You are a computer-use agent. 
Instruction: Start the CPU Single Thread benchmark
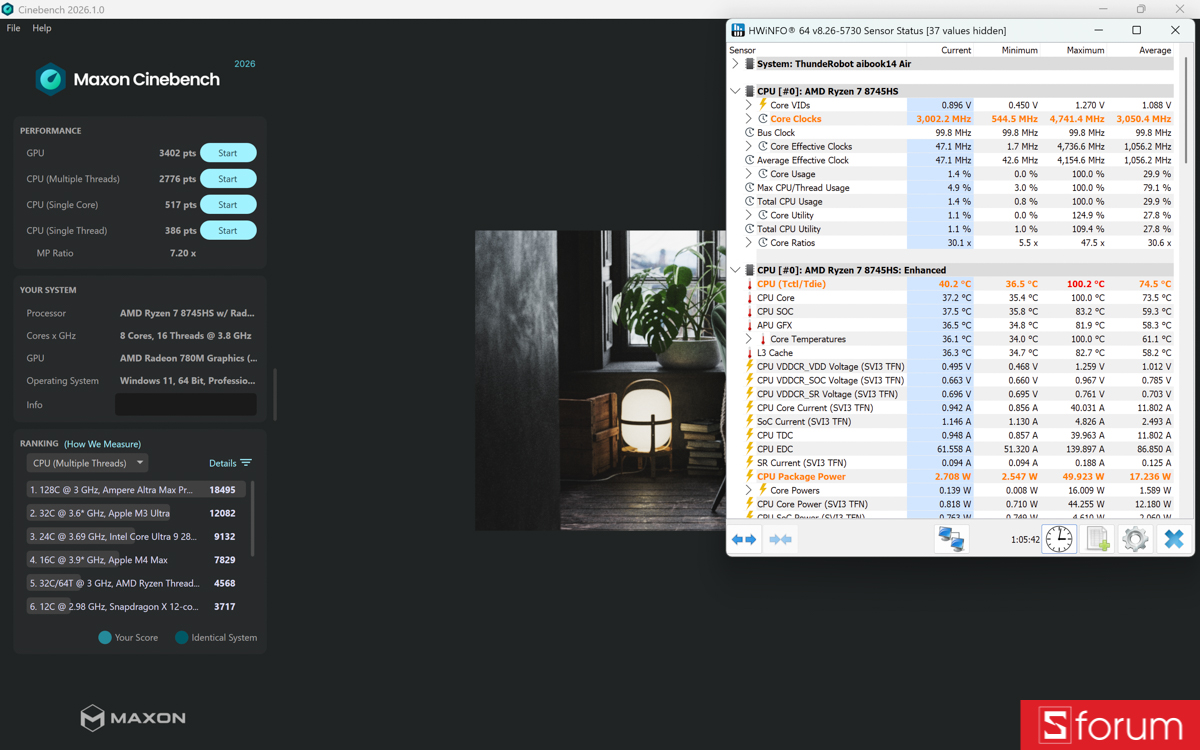click(228, 230)
